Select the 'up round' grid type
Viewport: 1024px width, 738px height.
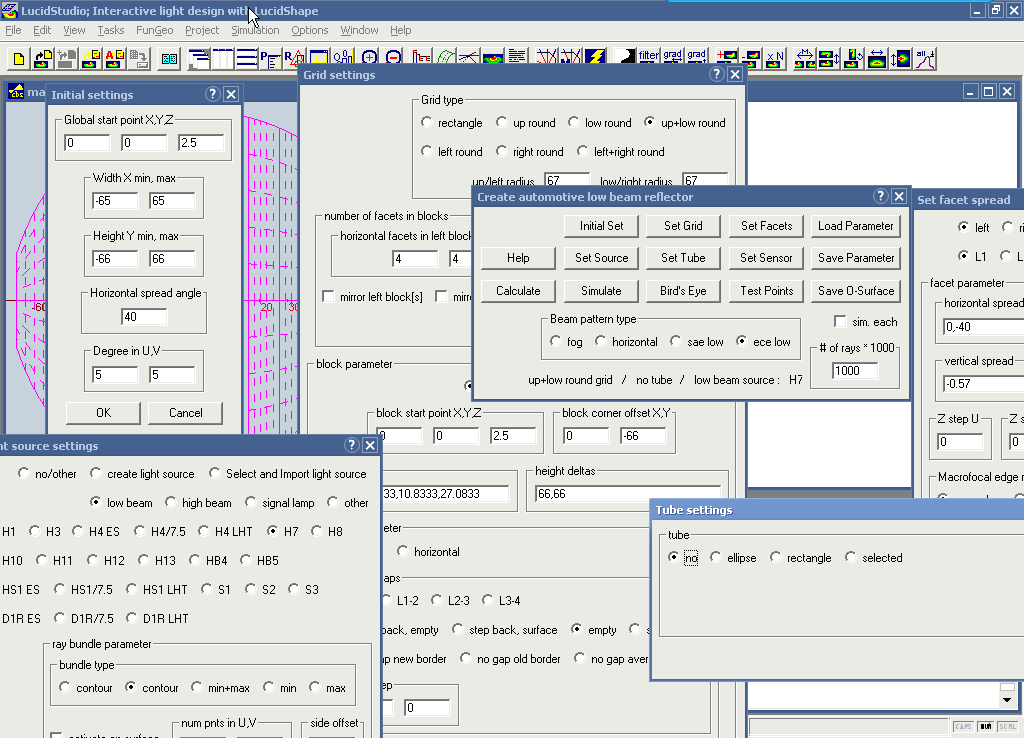502,122
